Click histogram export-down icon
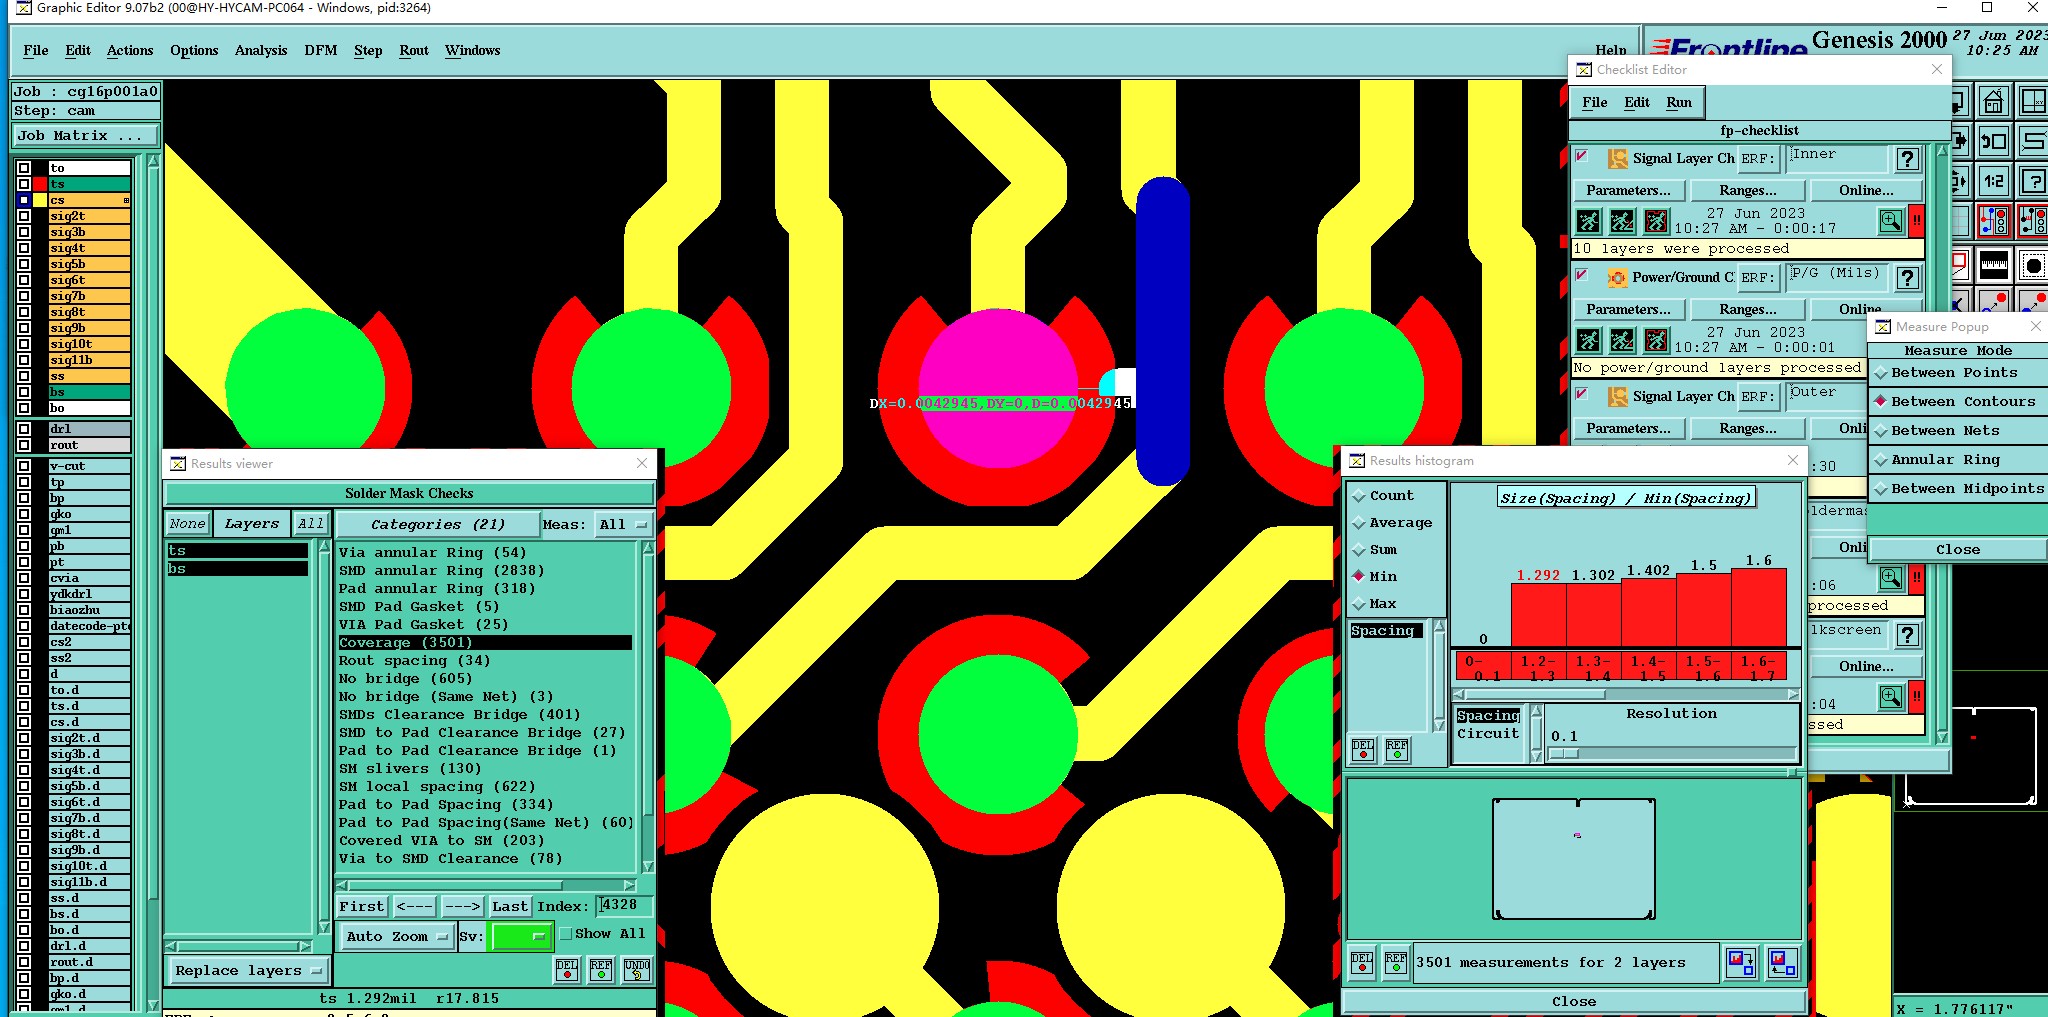This screenshot has height=1017, width=2048. (1741, 963)
